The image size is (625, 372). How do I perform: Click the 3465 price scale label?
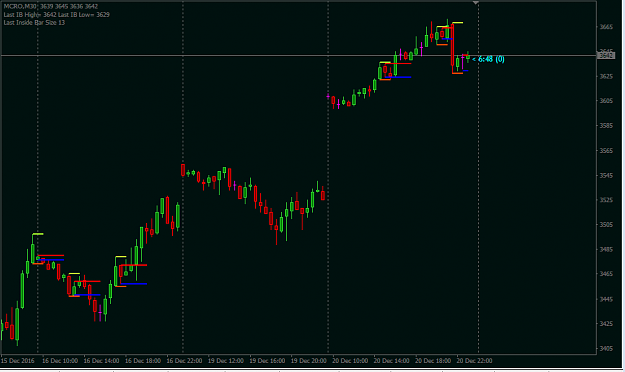(x=606, y=274)
